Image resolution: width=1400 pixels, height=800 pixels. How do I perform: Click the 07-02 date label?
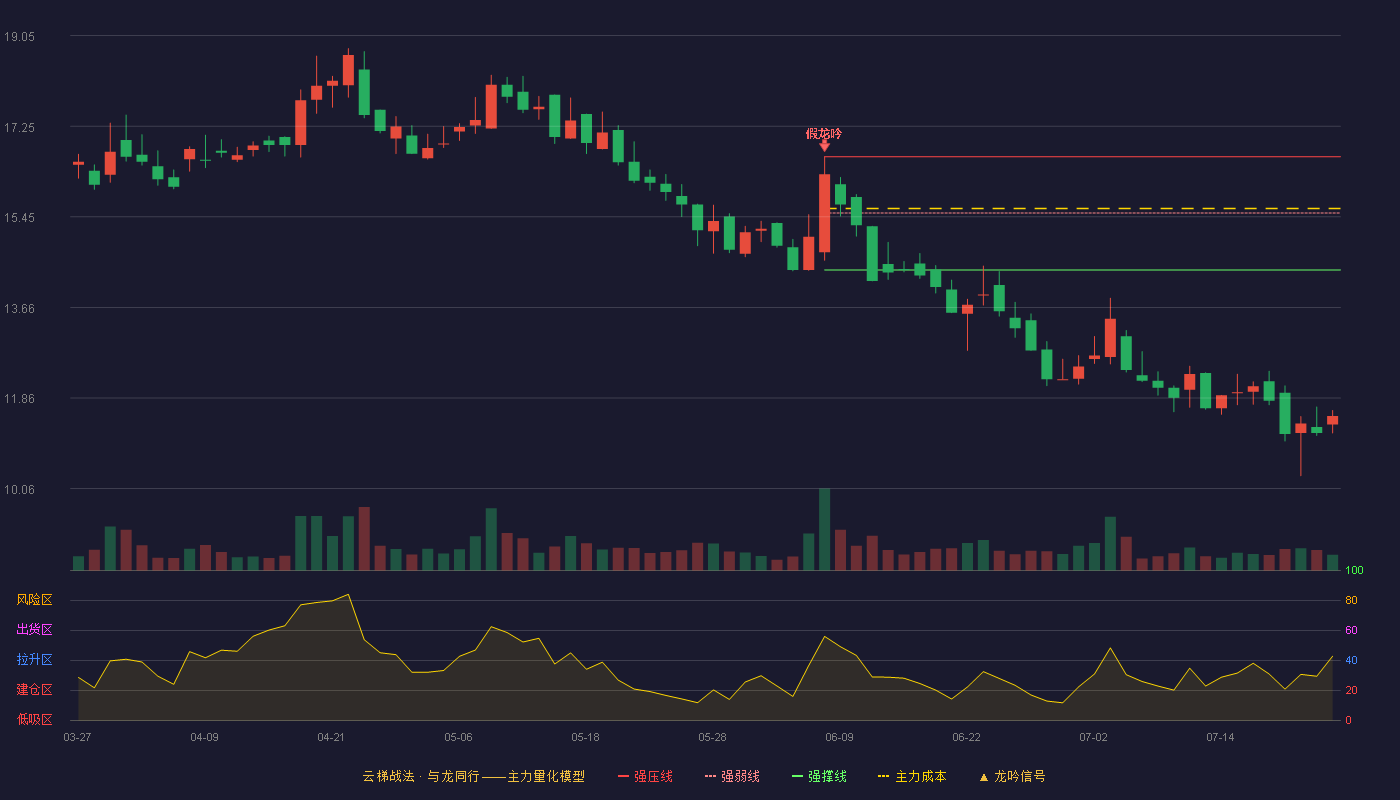[1093, 737]
